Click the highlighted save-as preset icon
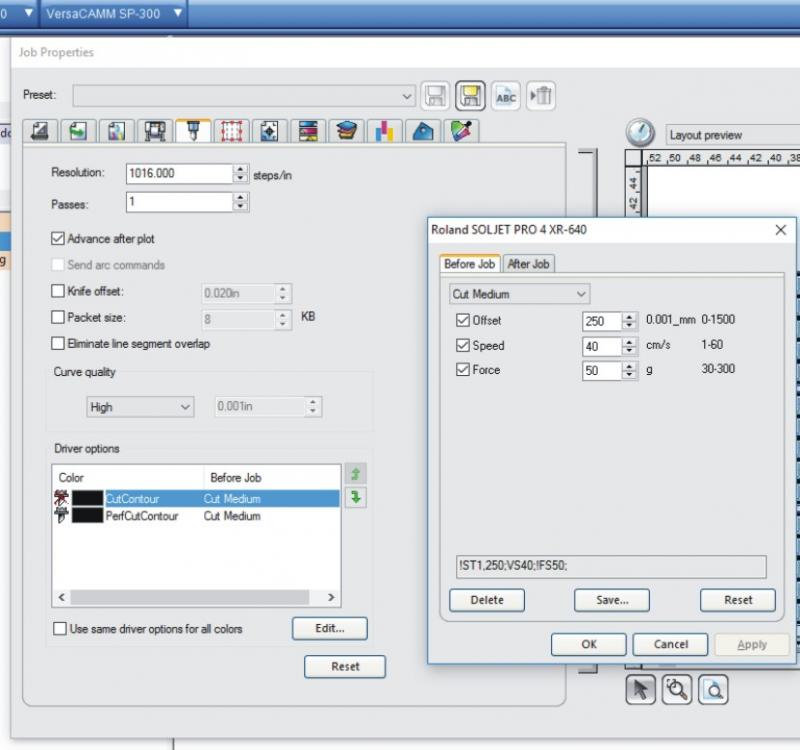The image size is (800, 750). (x=470, y=95)
